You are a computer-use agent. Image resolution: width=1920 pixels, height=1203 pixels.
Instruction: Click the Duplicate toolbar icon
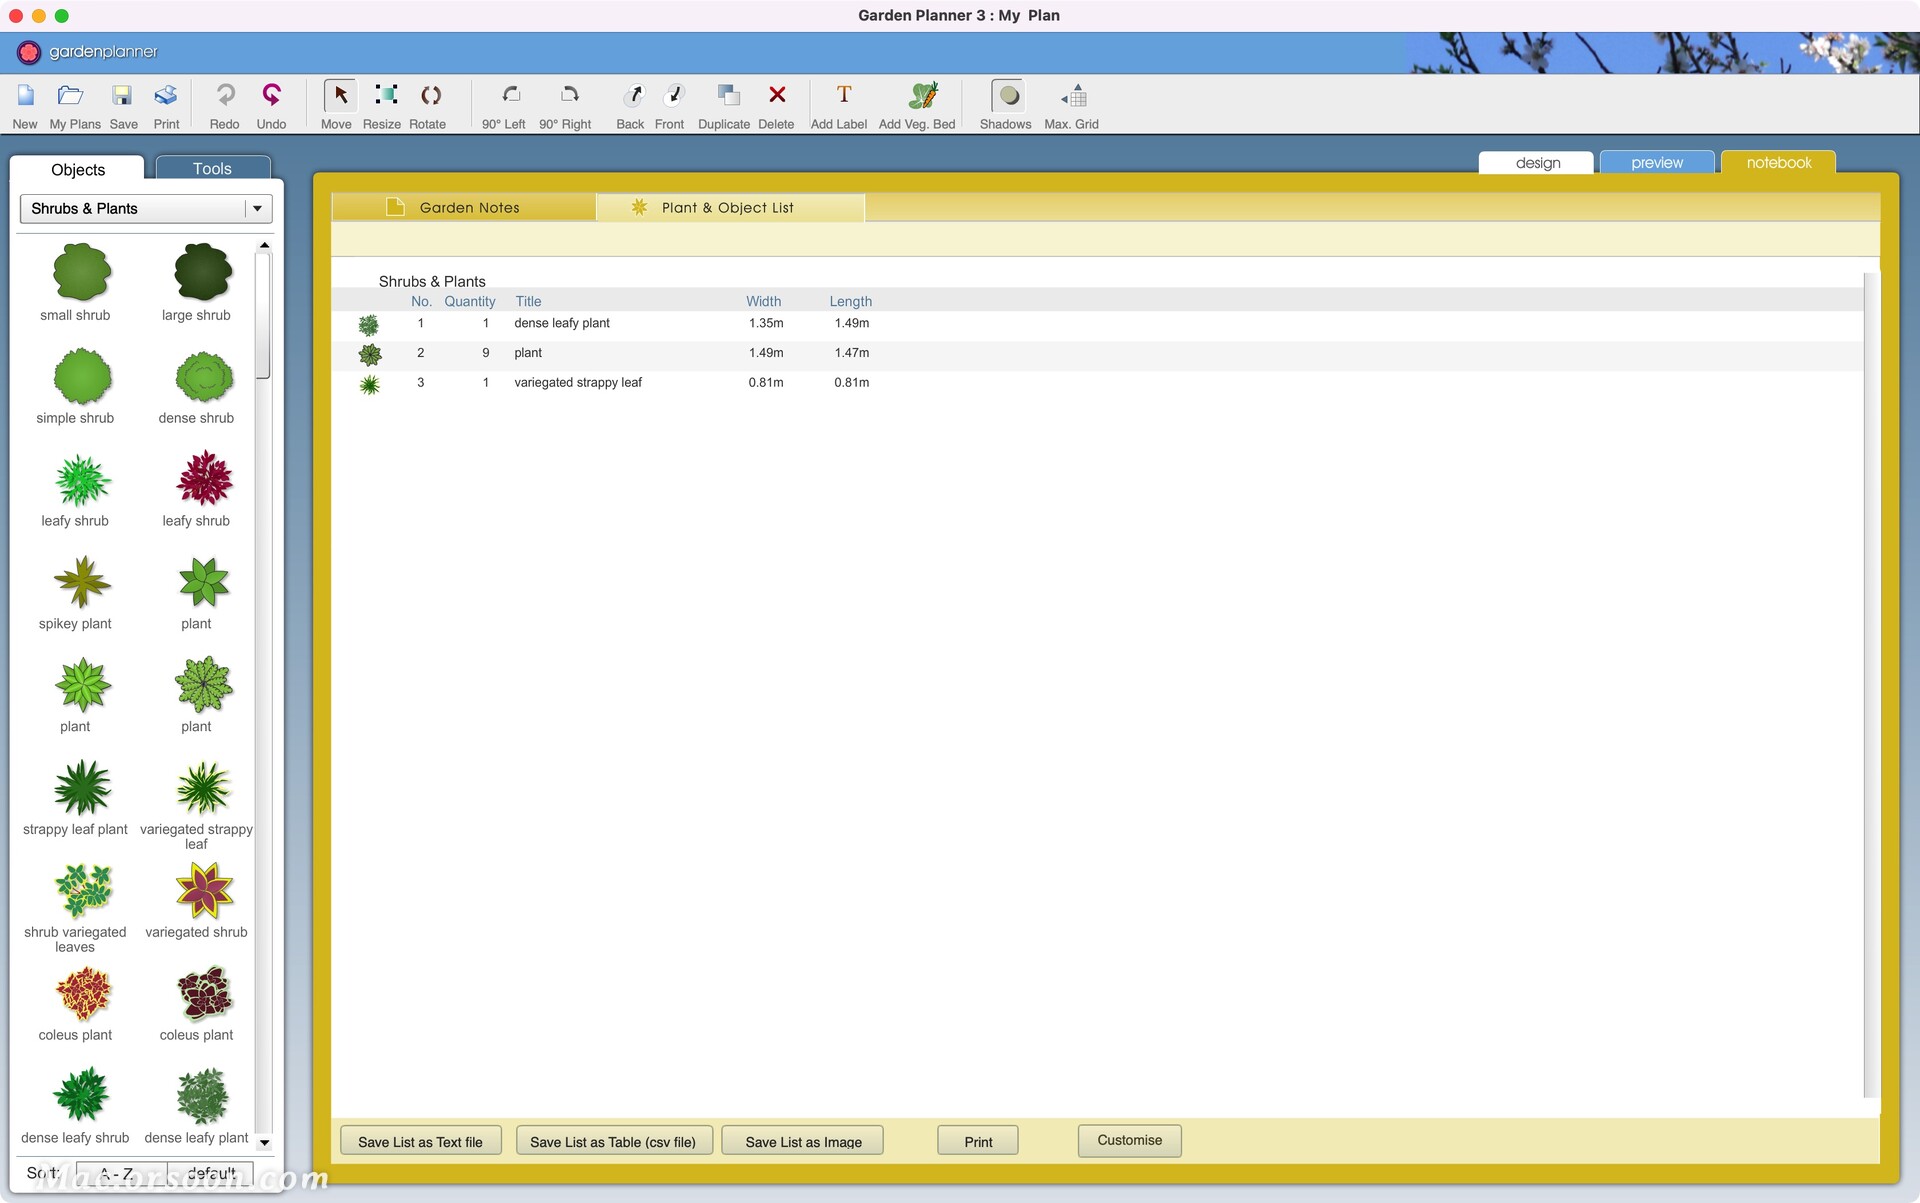[727, 96]
